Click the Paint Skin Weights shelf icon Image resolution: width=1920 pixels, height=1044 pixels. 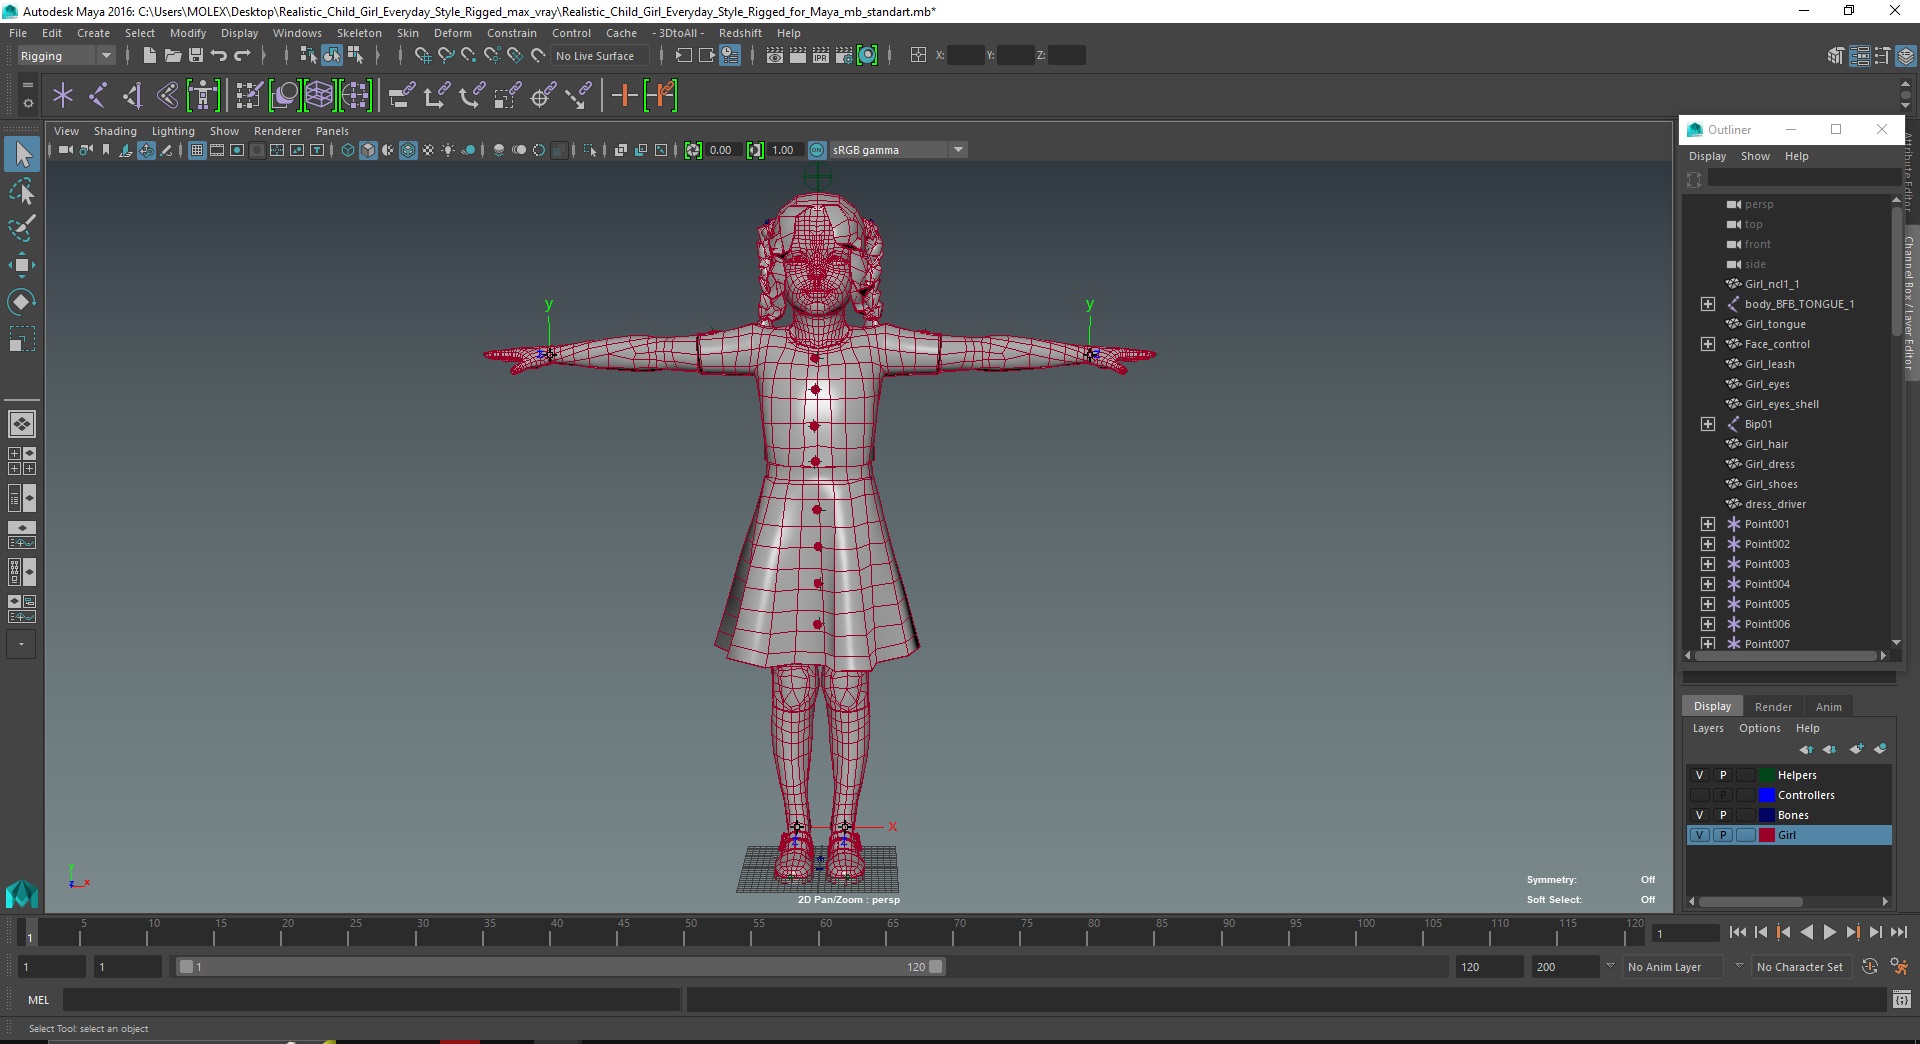[x=249, y=96]
